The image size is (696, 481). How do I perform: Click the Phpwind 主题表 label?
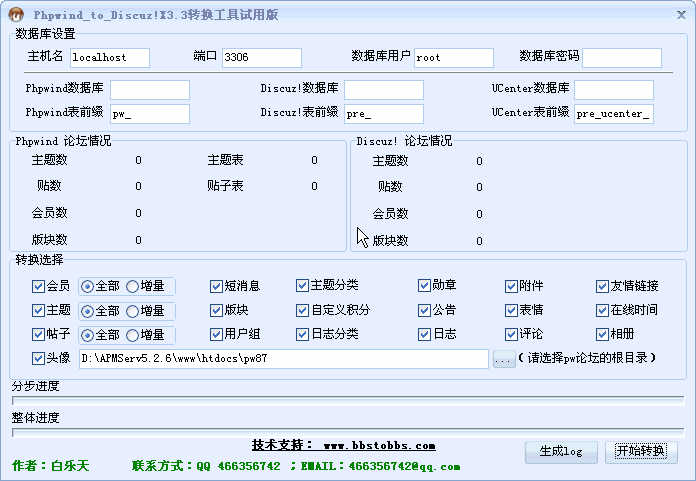click(x=225, y=160)
